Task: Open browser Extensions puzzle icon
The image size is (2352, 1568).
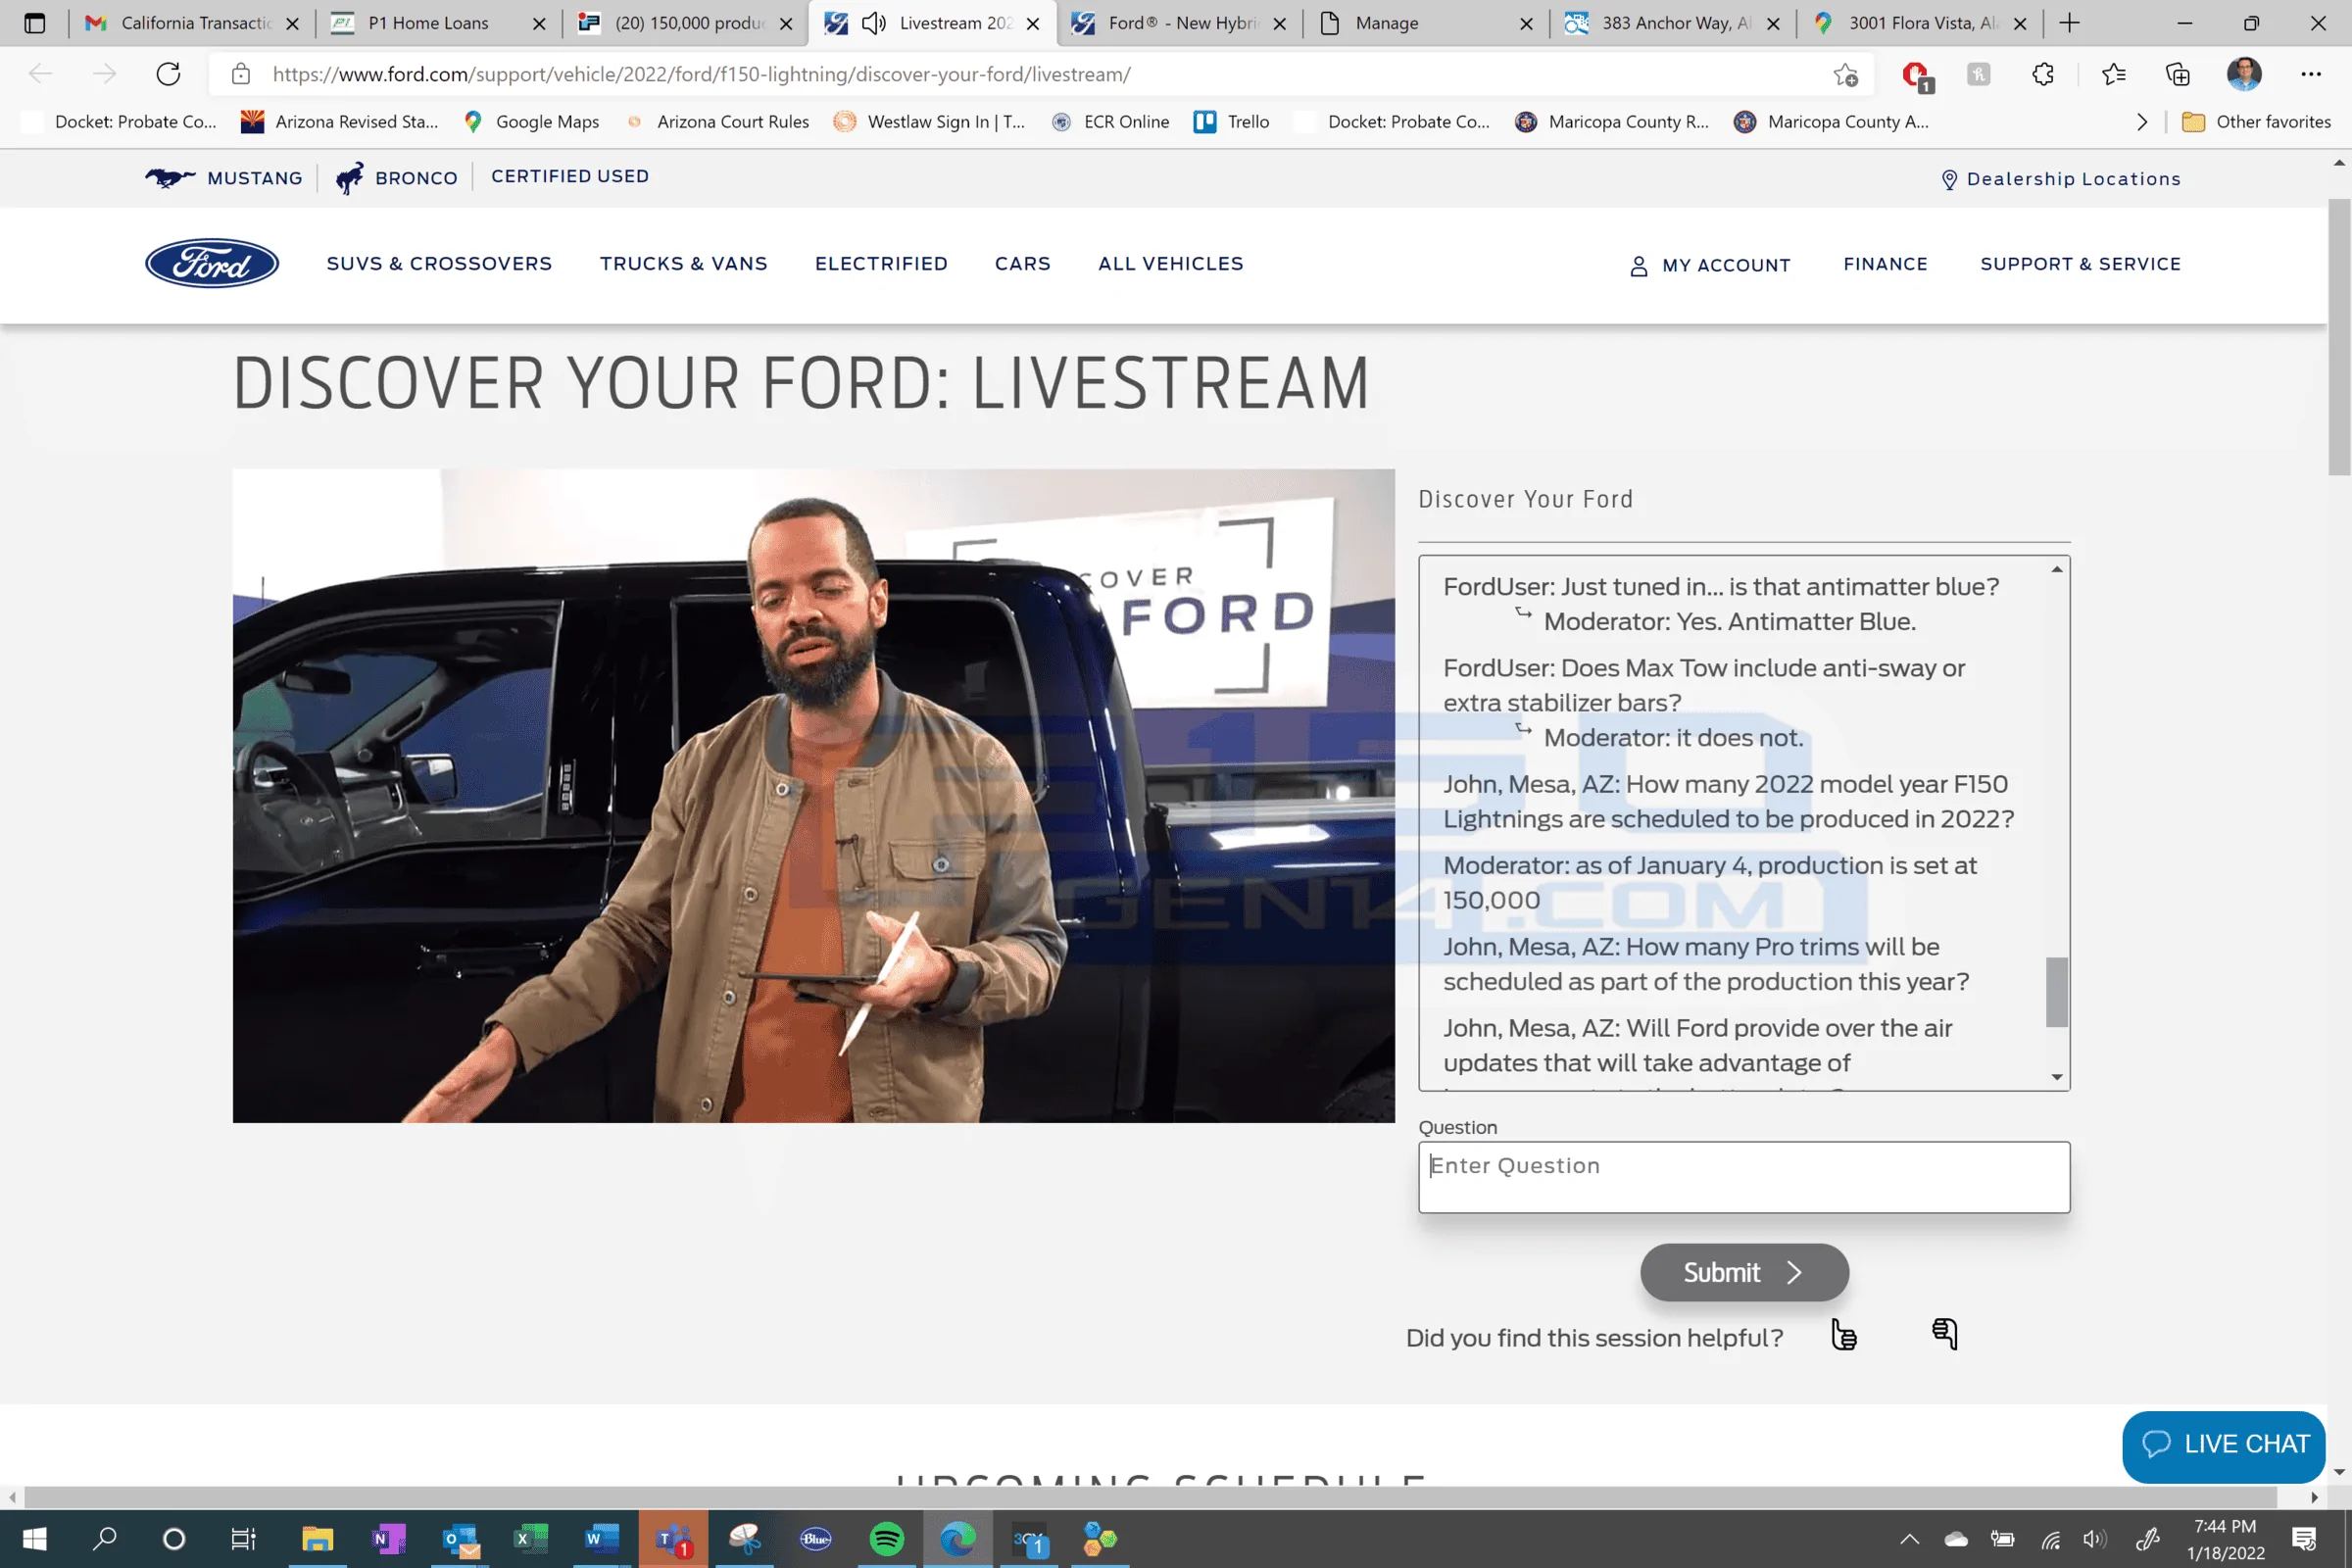Action: click(x=2043, y=74)
